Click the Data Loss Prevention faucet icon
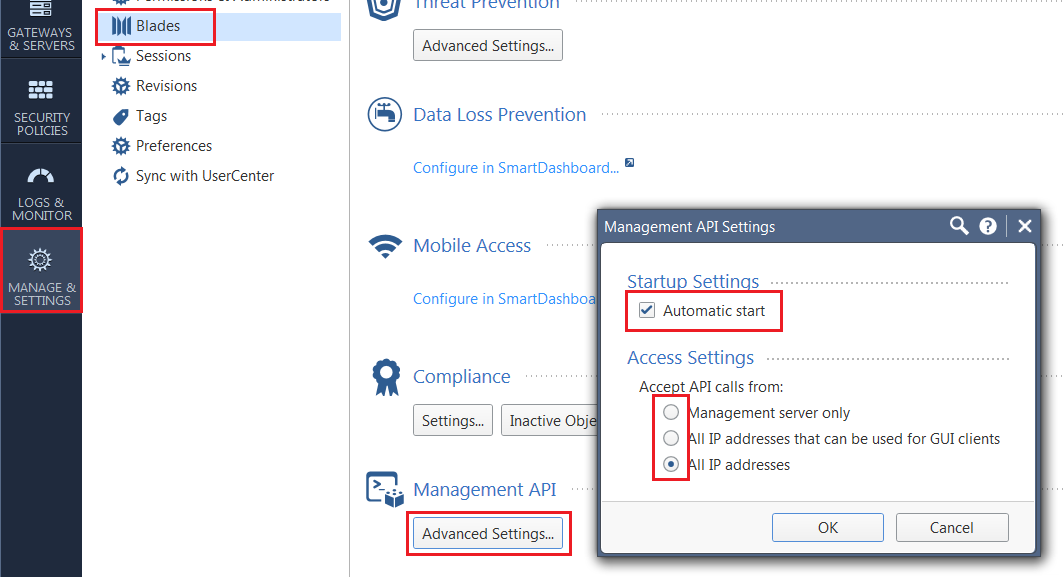The height and width of the screenshot is (577, 1064). 385,114
